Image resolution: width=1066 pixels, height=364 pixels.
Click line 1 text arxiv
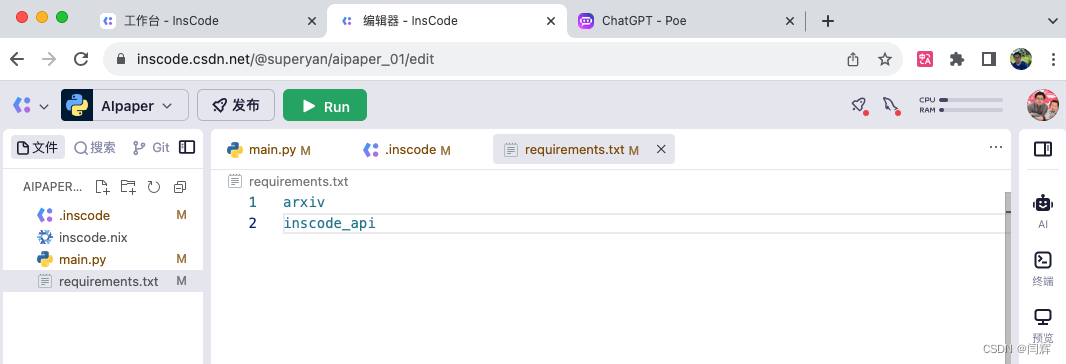305,202
